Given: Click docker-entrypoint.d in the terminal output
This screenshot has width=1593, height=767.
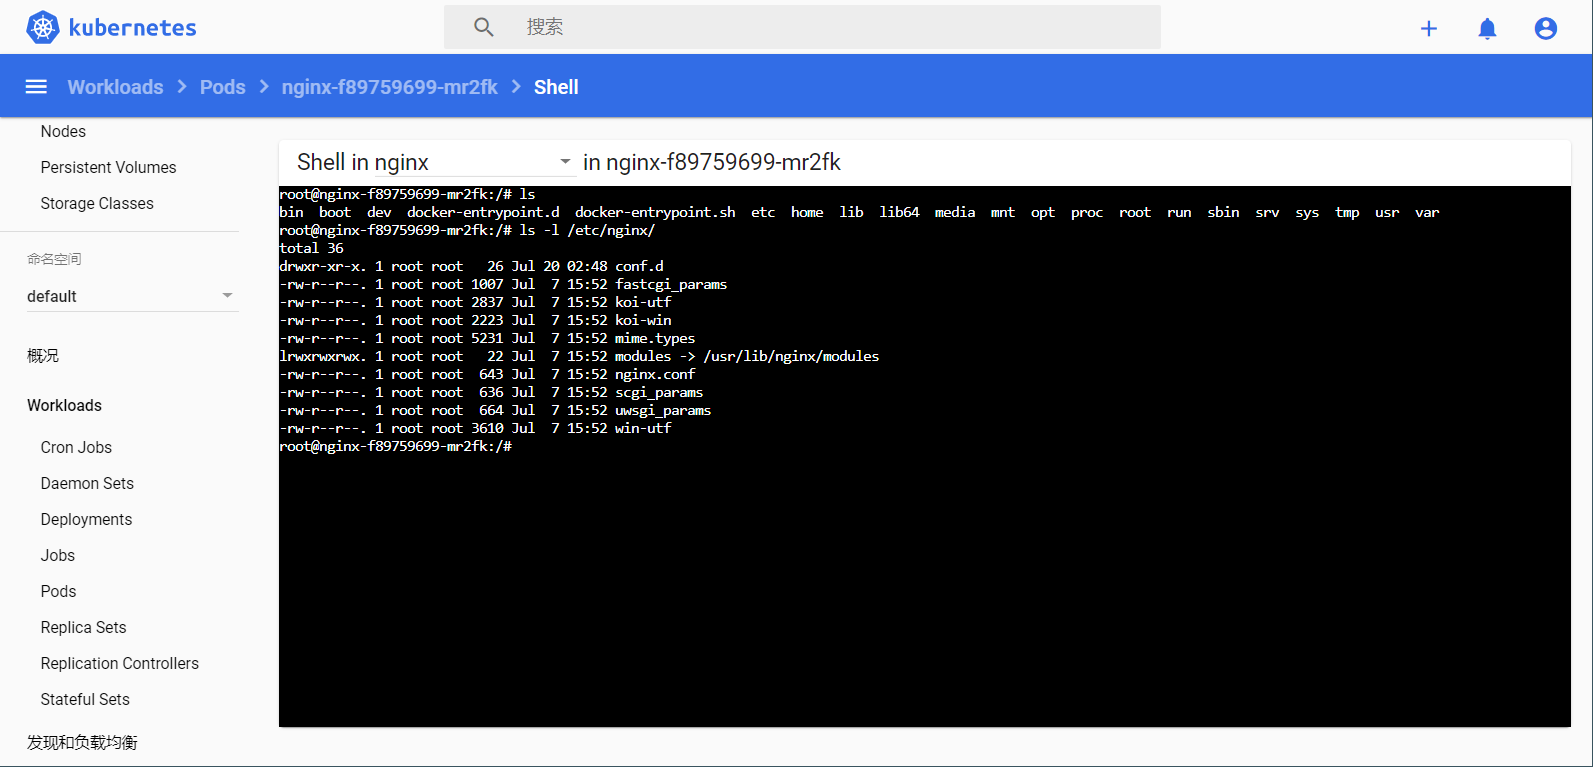Looking at the screenshot, I should click(483, 212).
